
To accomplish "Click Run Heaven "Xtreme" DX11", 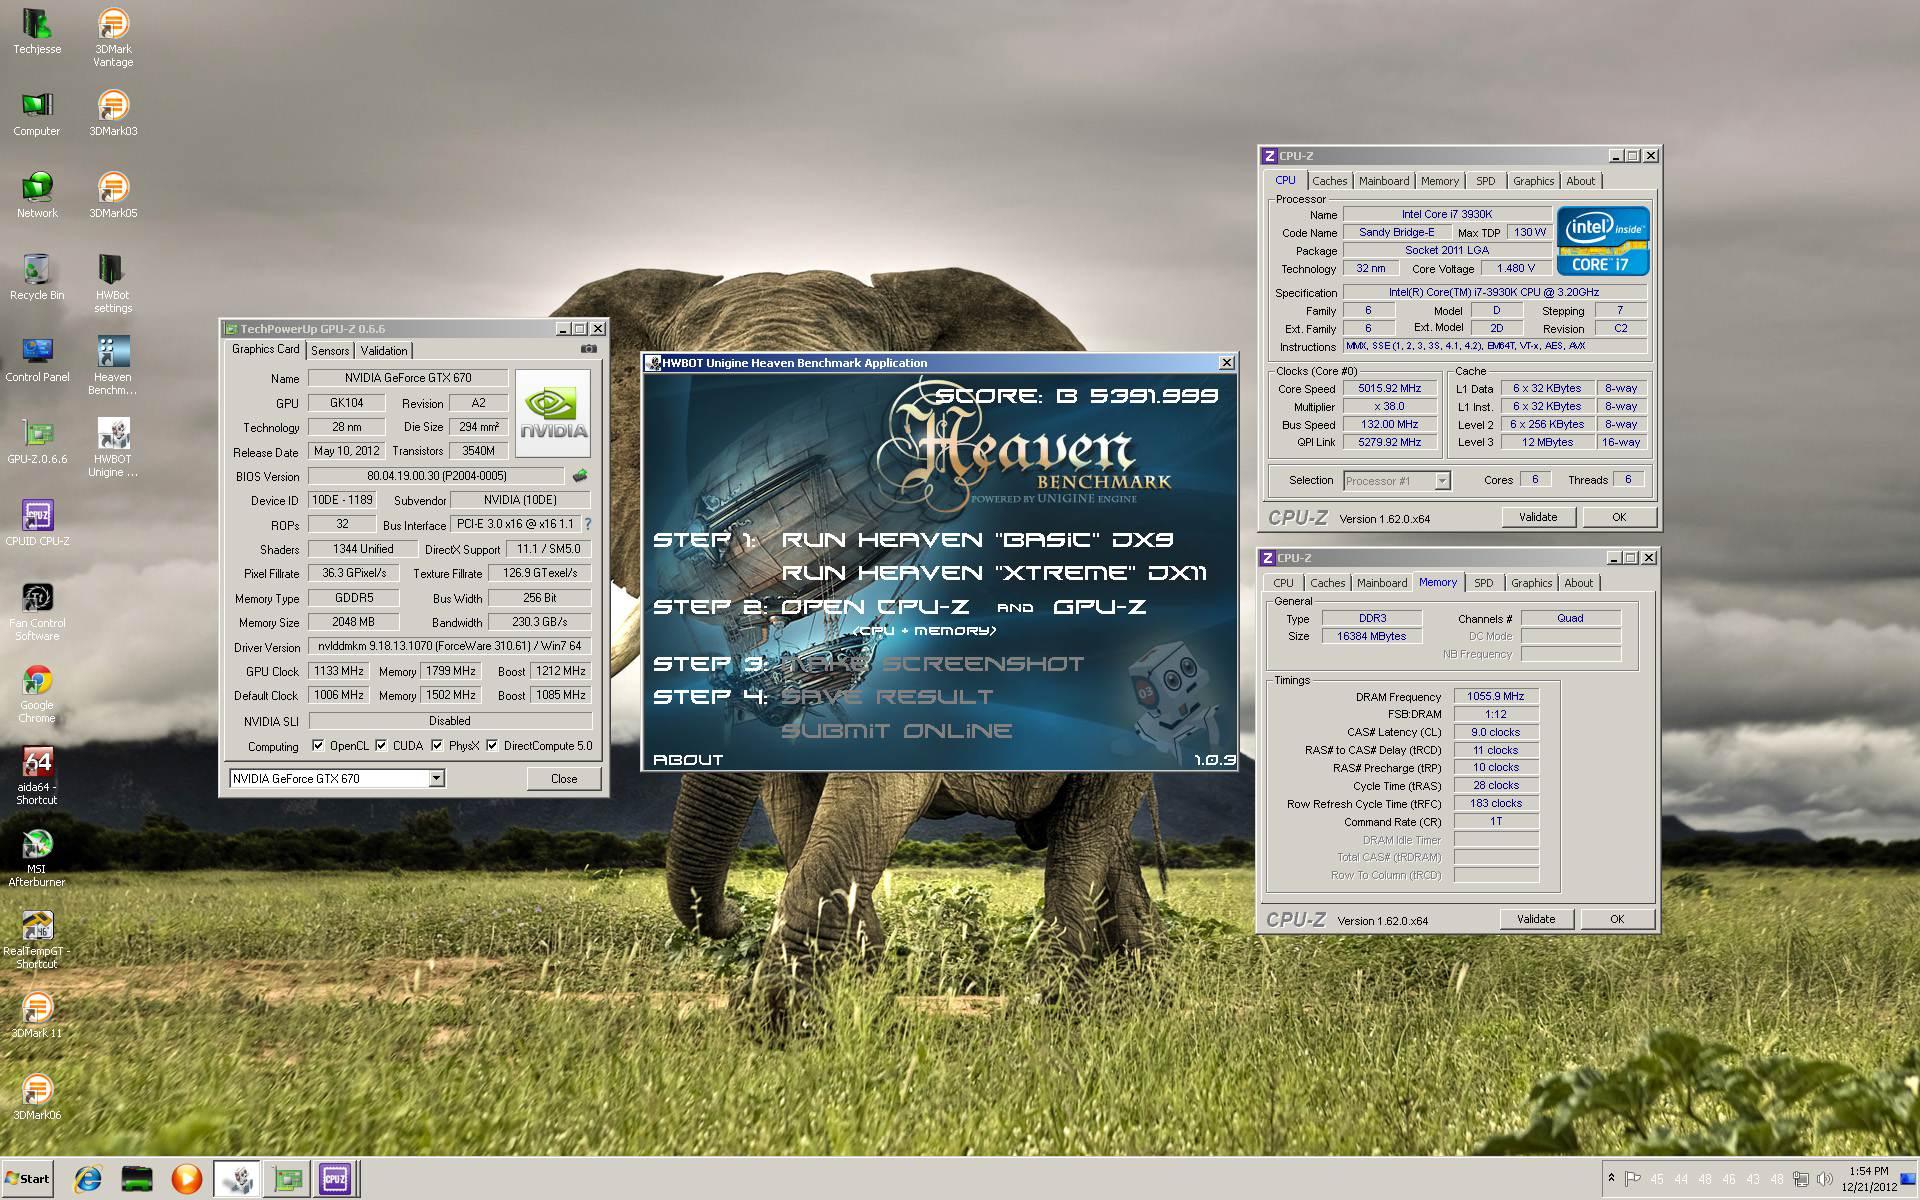I will (994, 573).
